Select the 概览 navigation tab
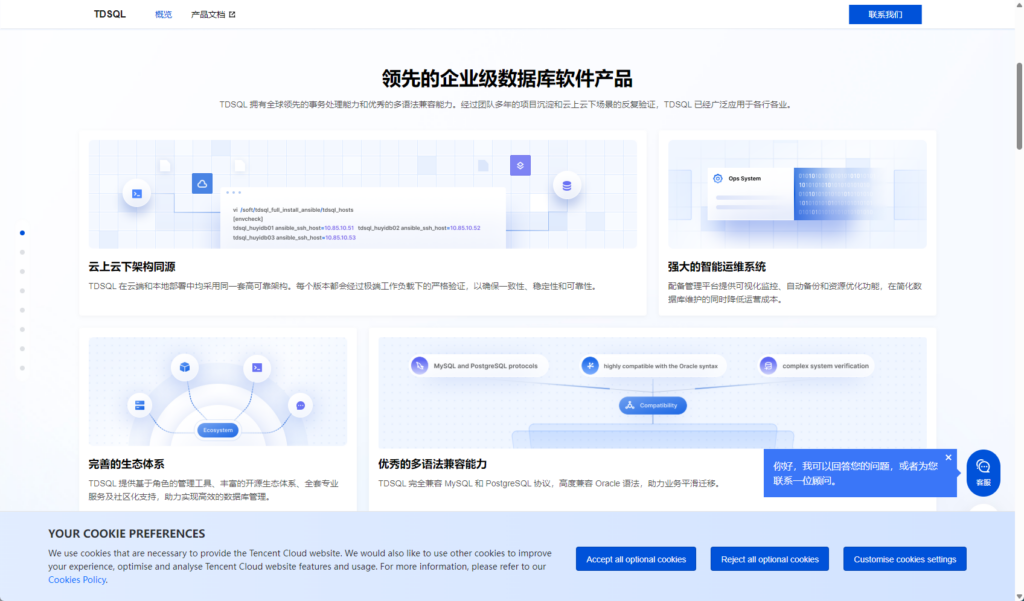Image resolution: width=1024 pixels, height=601 pixels. pyautogui.click(x=163, y=14)
